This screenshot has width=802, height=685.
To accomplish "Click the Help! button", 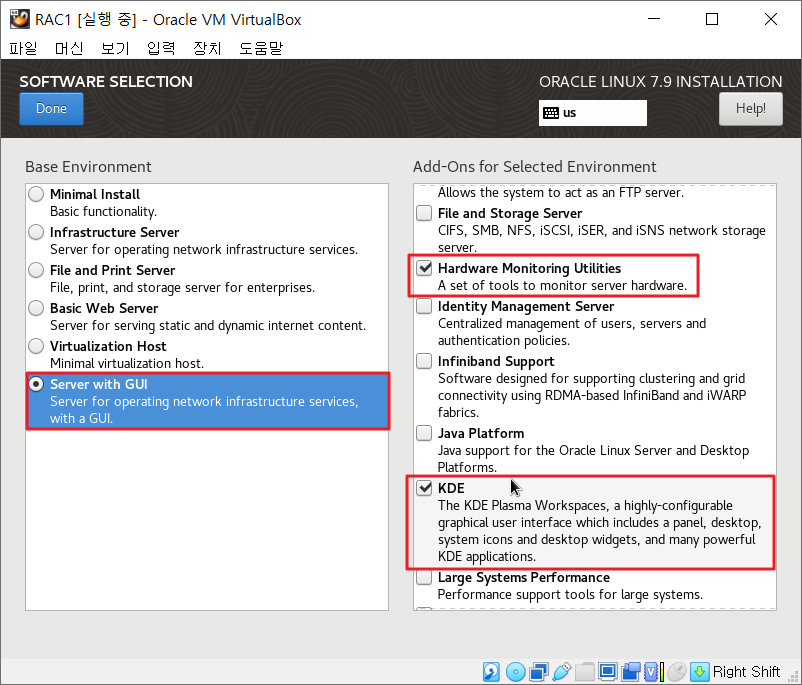I will pyautogui.click(x=750, y=108).
